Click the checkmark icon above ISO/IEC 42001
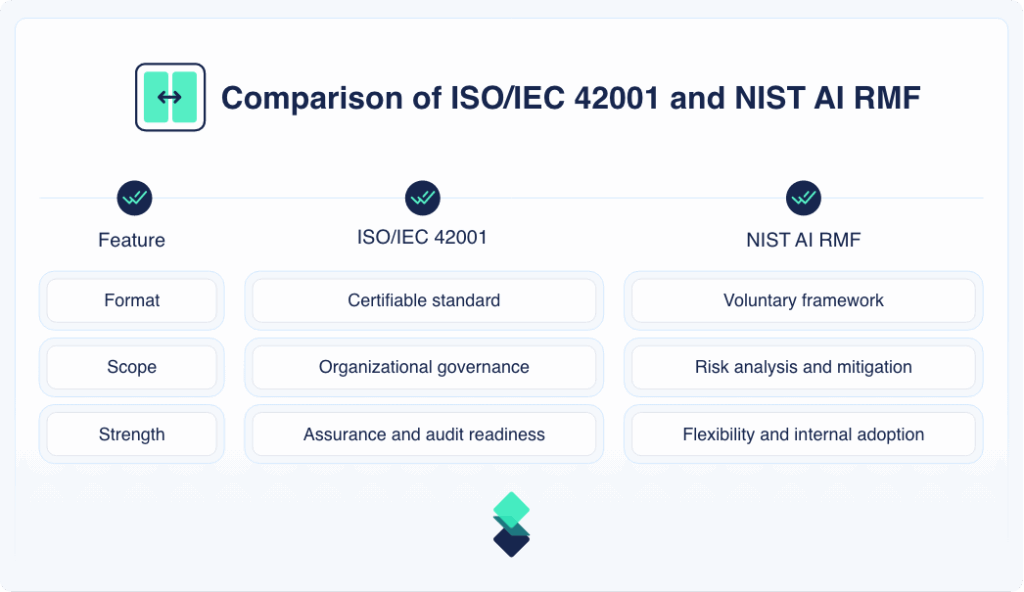The image size is (1024, 592). pyautogui.click(x=423, y=198)
